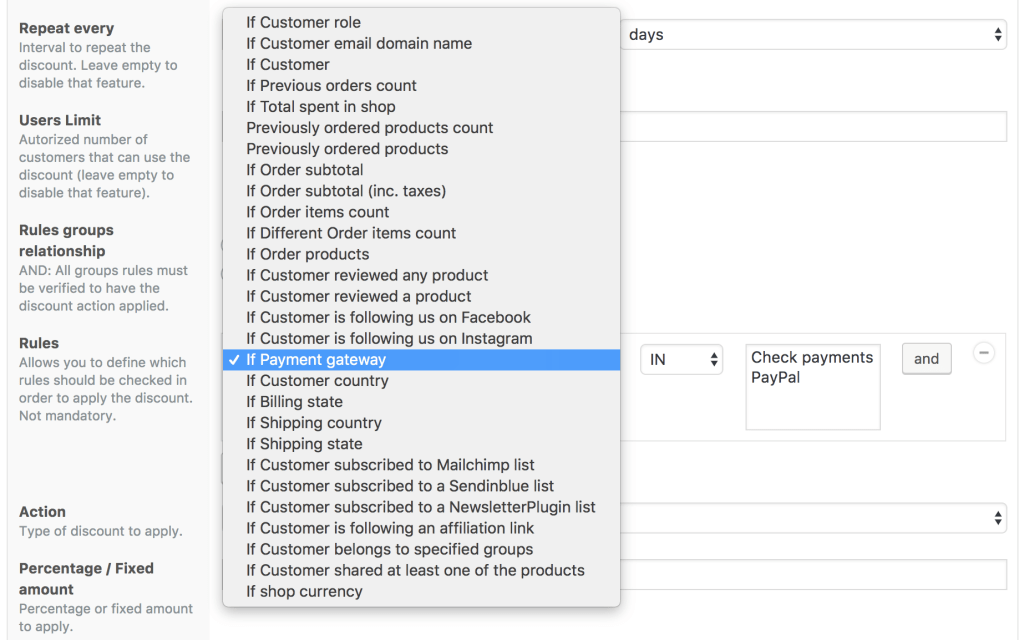The width and height of the screenshot is (1024, 640).
Task: Choose the "If Billing state" rule
Action: click(295, 401)
